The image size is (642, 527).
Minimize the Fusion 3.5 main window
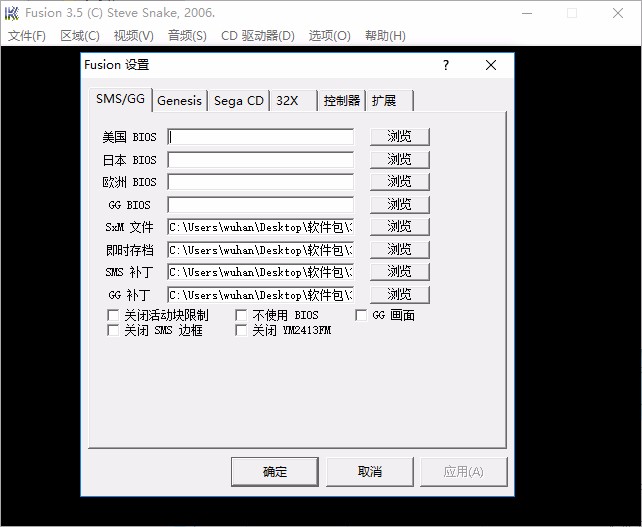pyautogui.click(x=527, y=14)
